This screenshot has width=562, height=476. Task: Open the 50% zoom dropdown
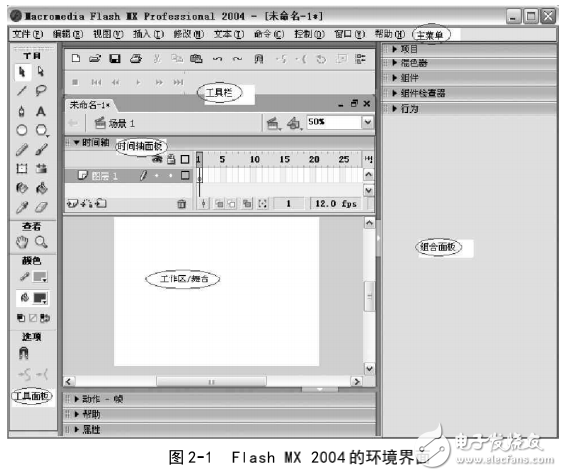click(x=368, y=122)
